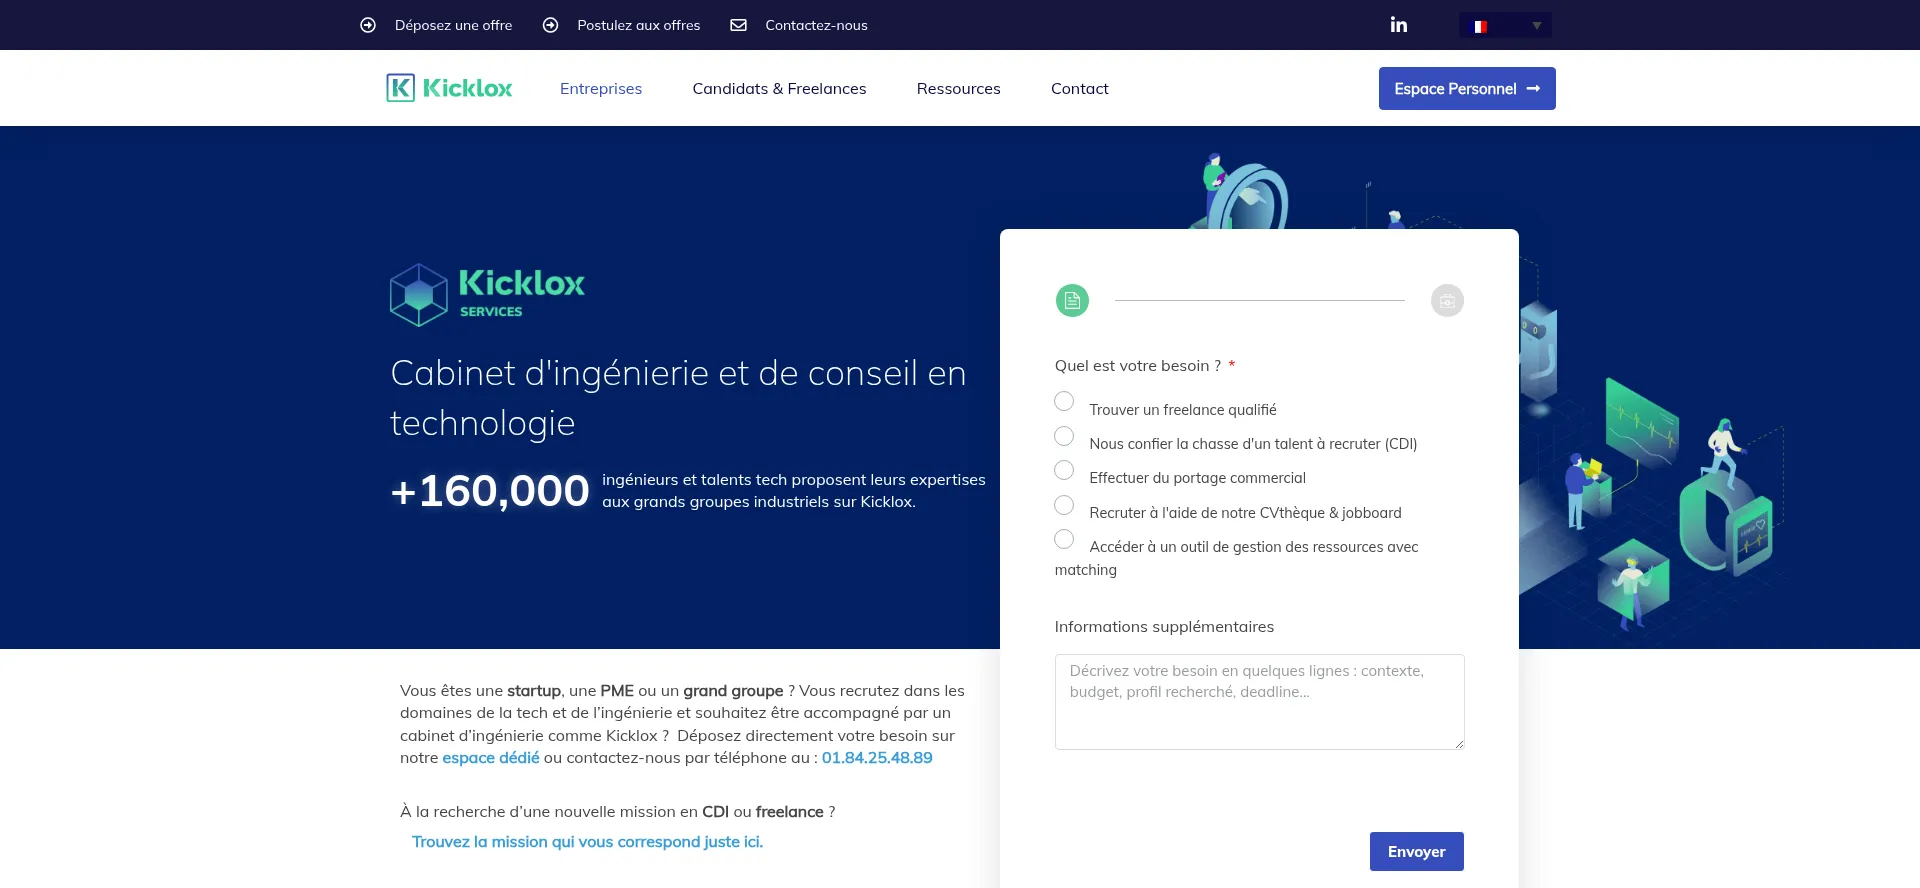The width and height of the screenshot is (1920, 888).
Task: Click the Kicklox logo in the navigation bar
Action: [449, 88]
